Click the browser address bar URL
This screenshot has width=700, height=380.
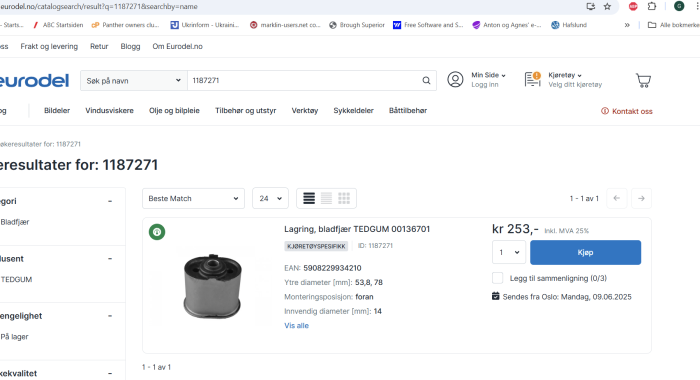(99, 6)
